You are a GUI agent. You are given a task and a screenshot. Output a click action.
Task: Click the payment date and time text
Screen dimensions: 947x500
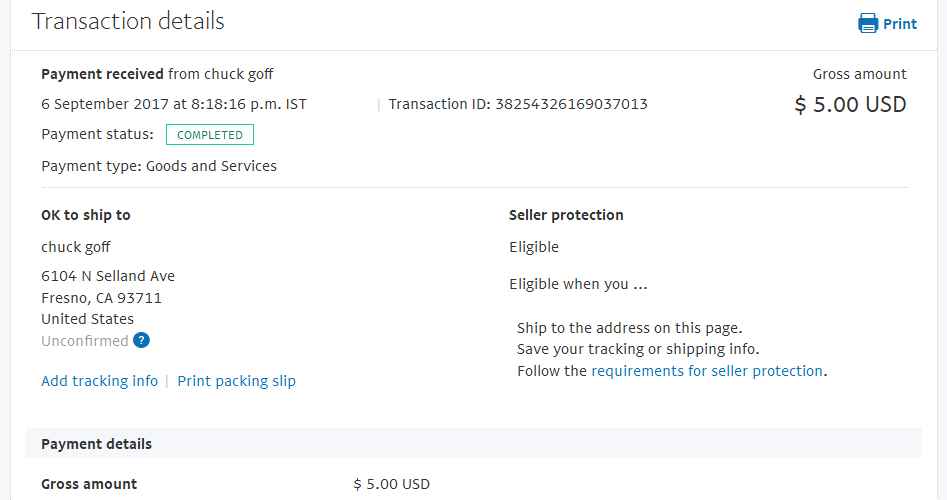click(x=174, y=104)
